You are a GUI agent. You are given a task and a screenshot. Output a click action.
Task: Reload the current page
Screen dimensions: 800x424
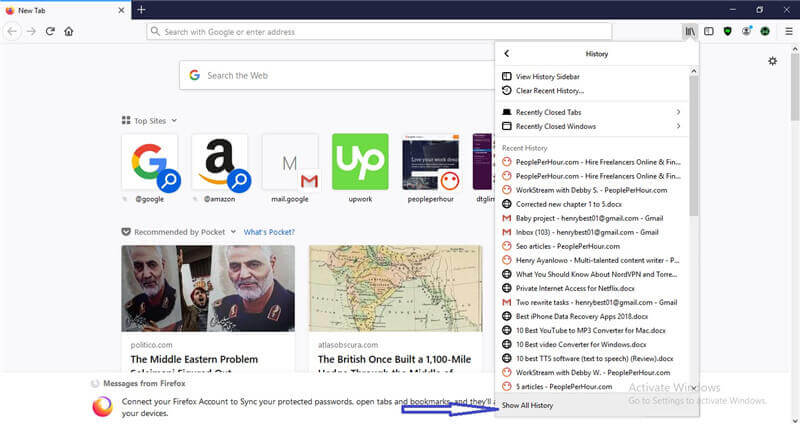coord(50,32)
